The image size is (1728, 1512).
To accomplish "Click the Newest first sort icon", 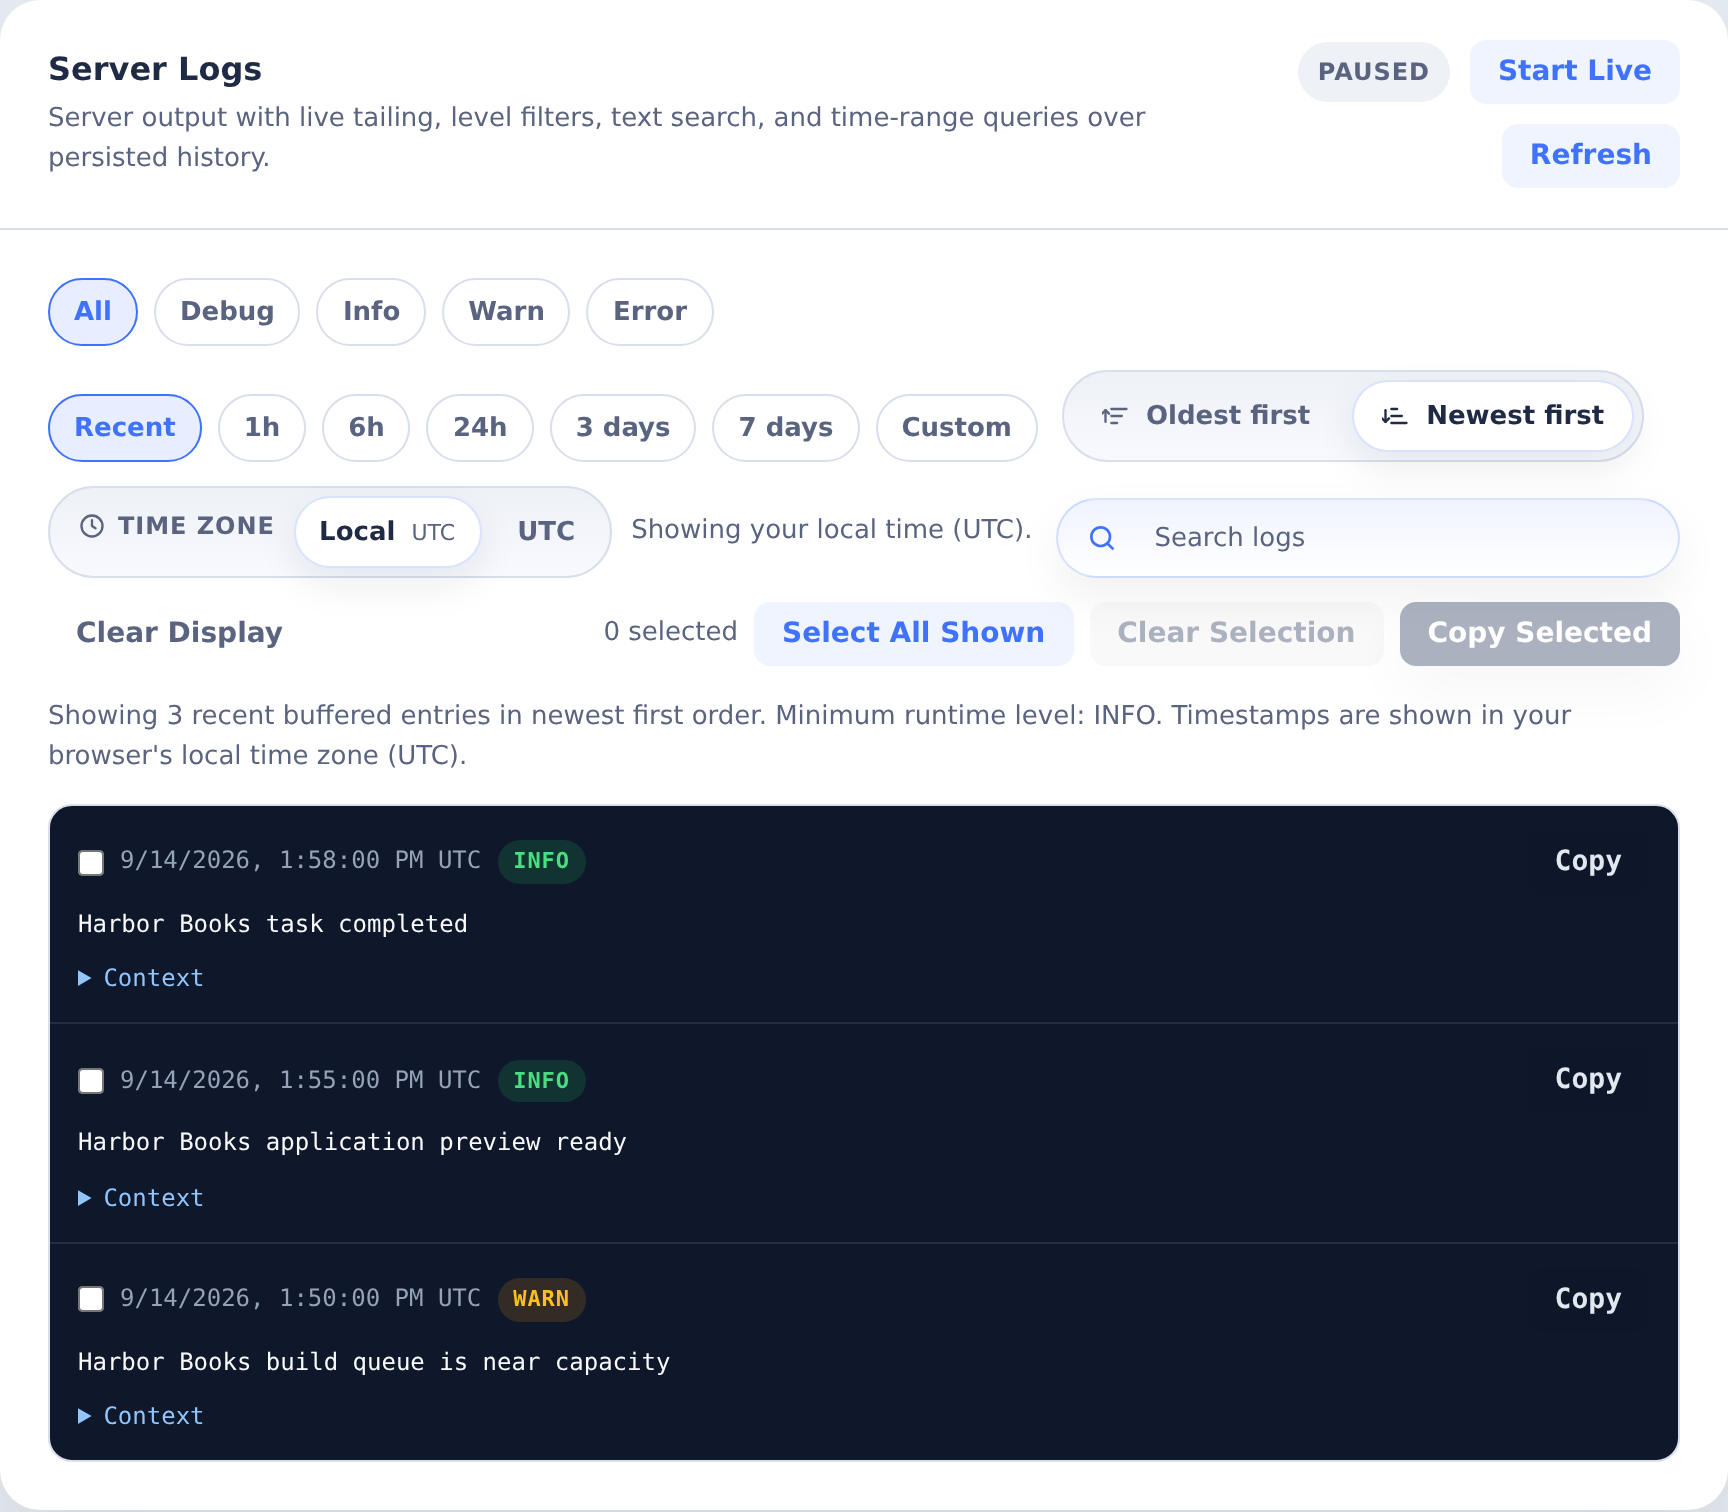I will pos(1394,416).
